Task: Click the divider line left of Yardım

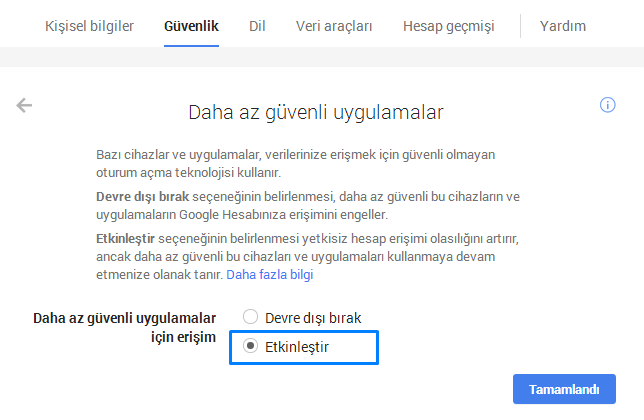Action: 520,25
